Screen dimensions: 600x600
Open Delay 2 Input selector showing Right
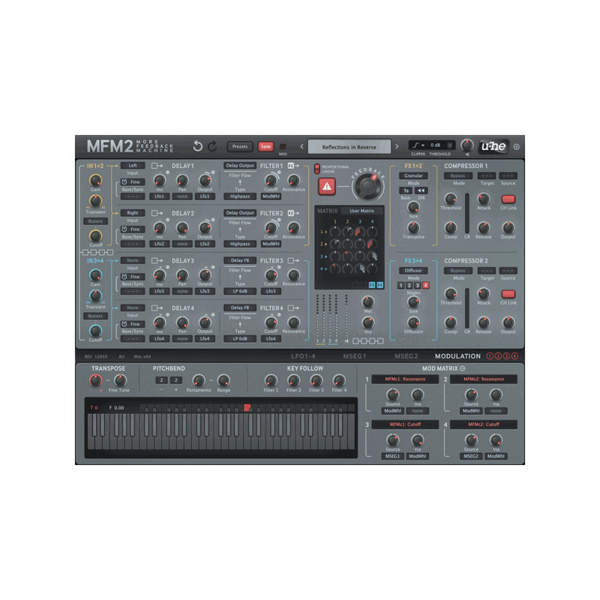coord(133,213)
